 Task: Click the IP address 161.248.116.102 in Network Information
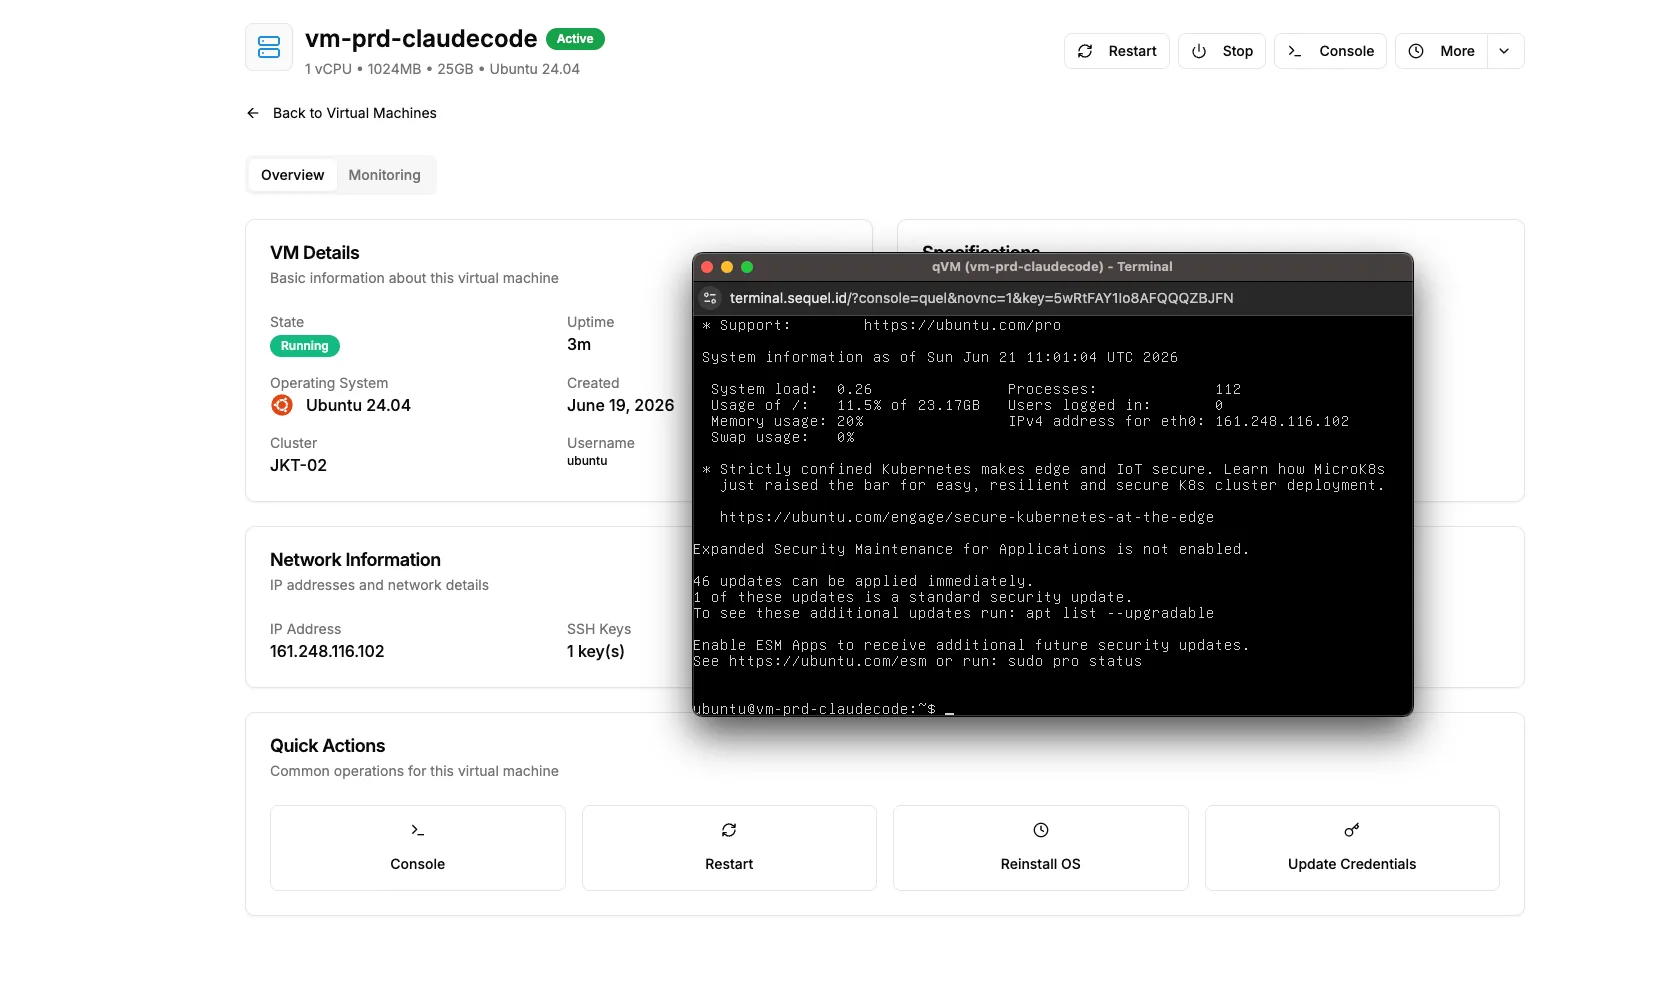327,651
